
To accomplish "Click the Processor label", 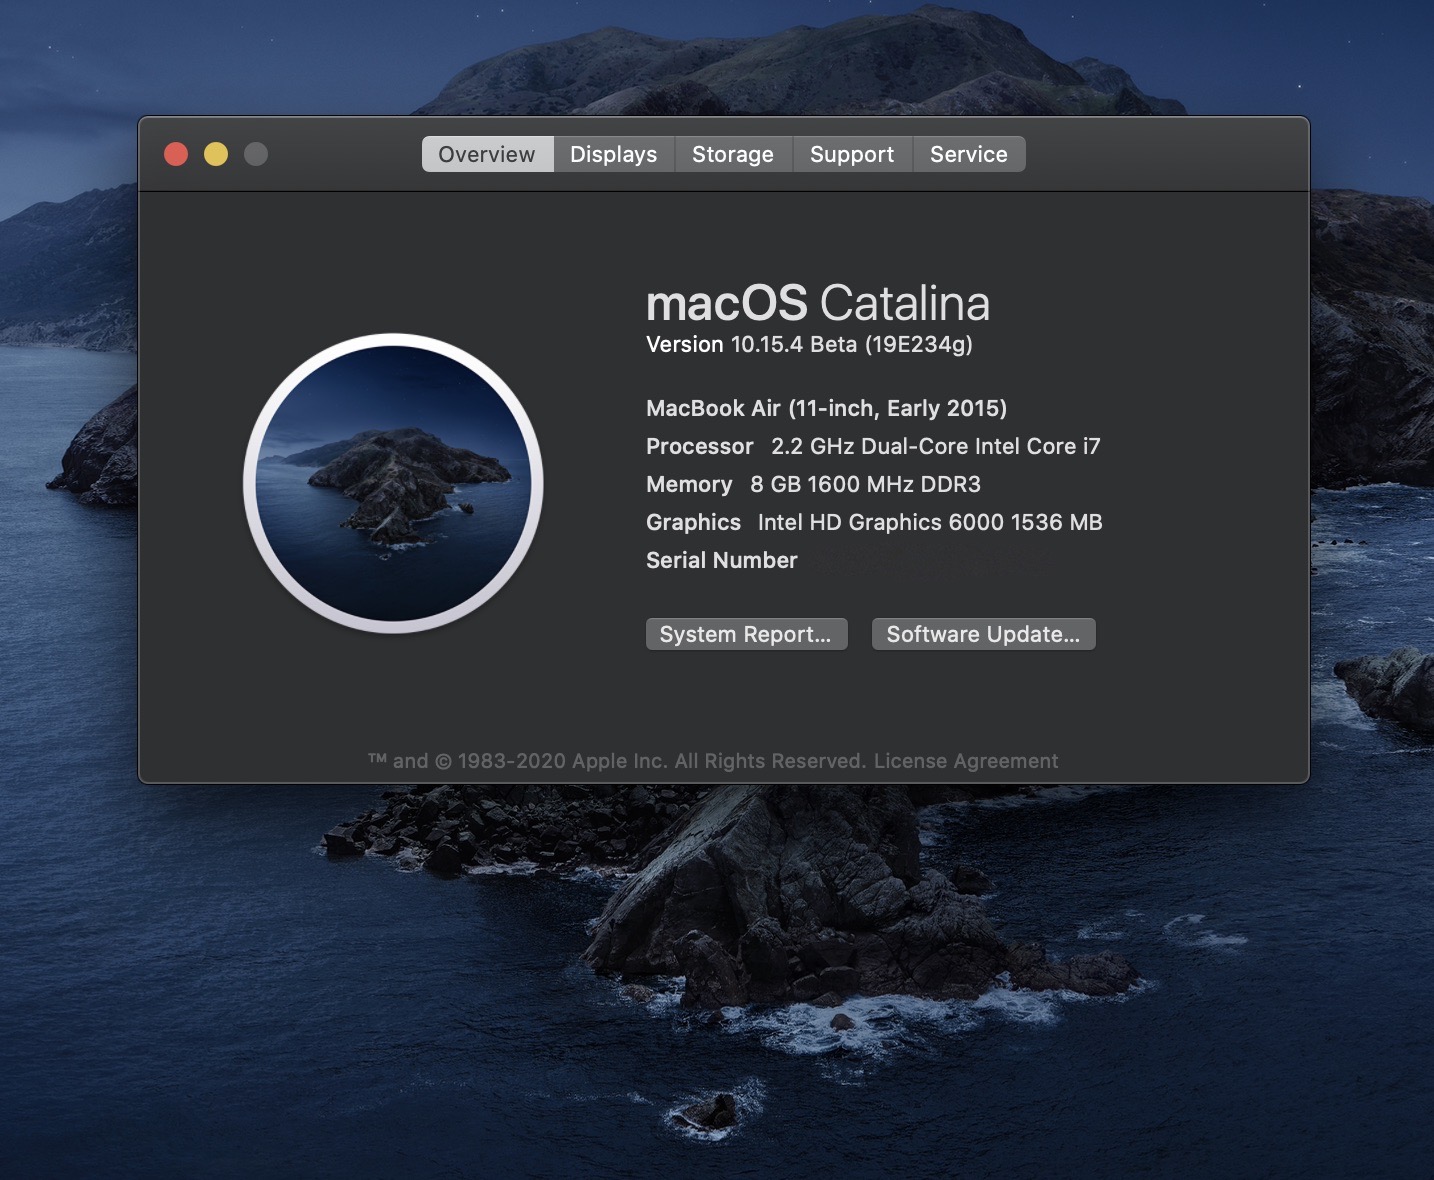I will pyautogui.click(x=700, y=446).
